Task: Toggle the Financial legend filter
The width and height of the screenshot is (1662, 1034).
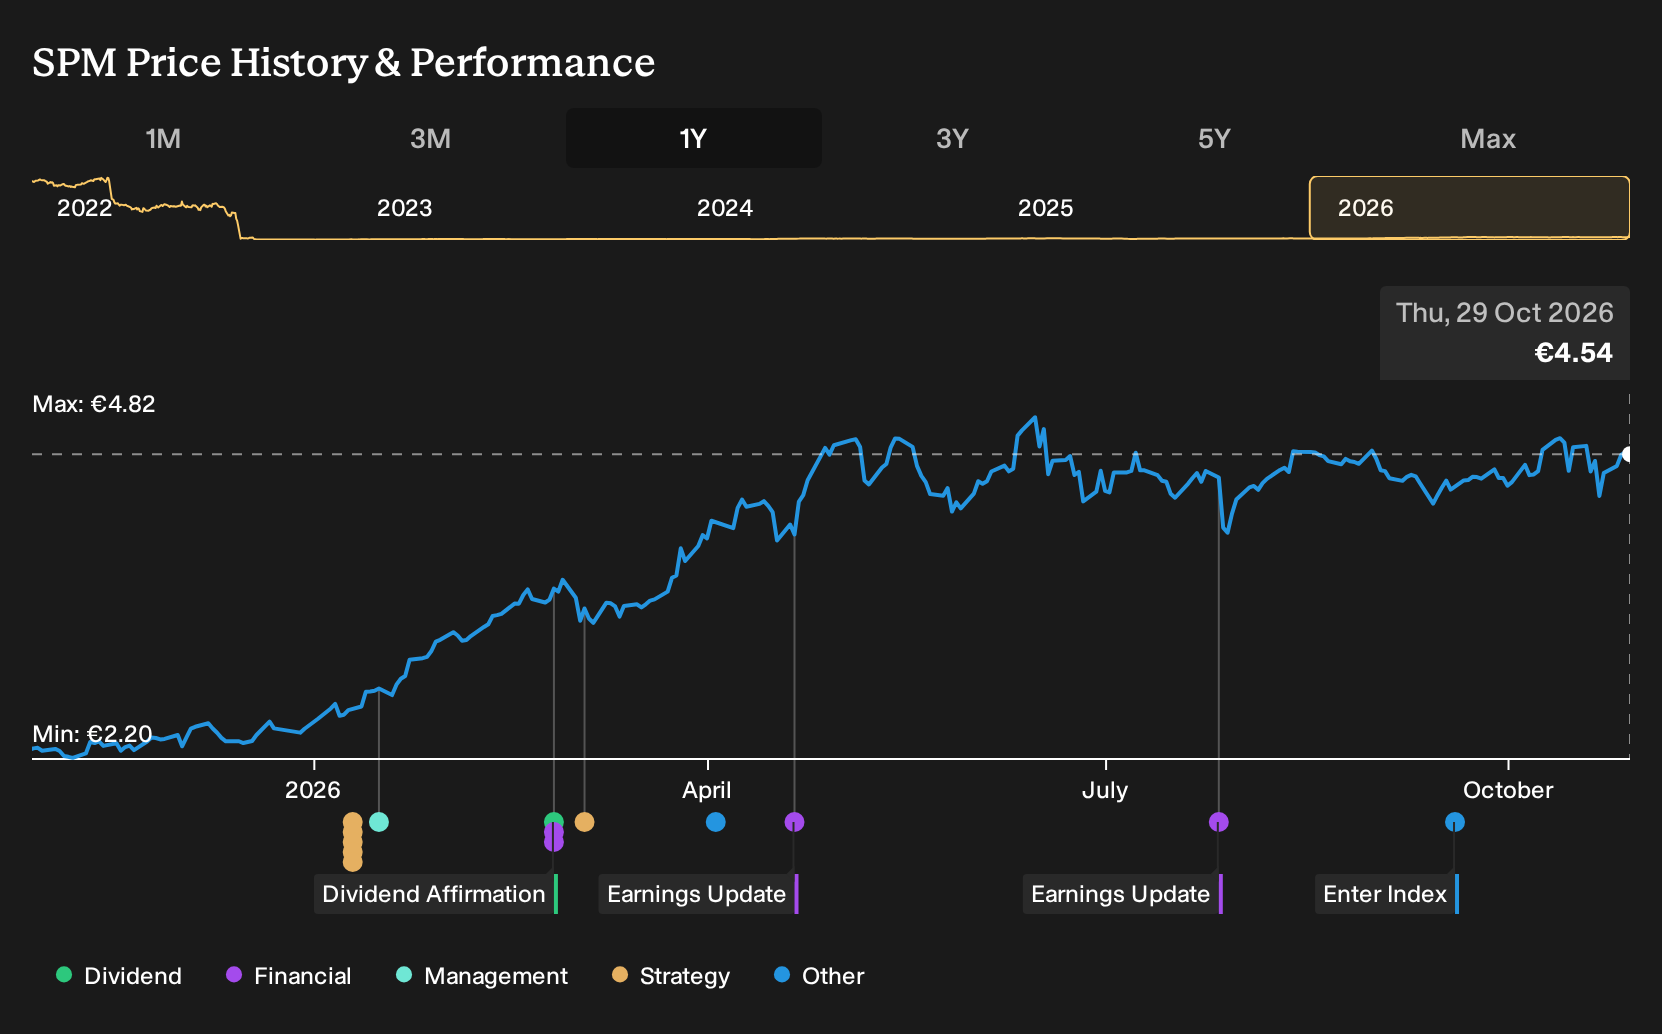Action: coord(289,976)
